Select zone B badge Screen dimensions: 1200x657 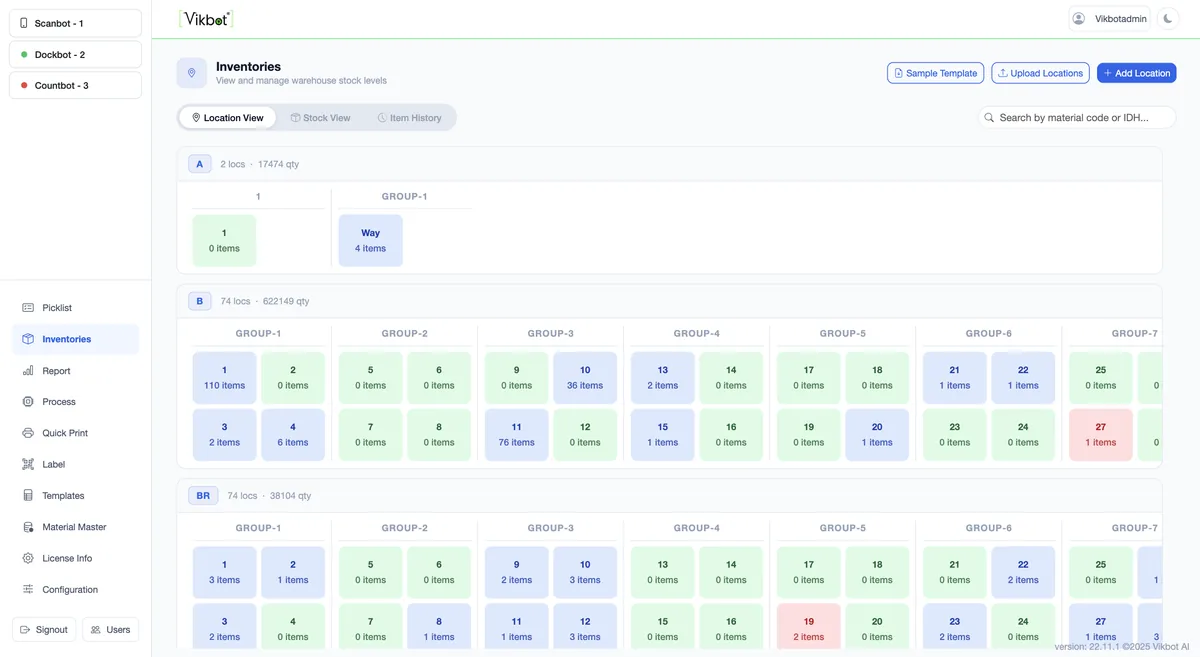tap(199, 301)
